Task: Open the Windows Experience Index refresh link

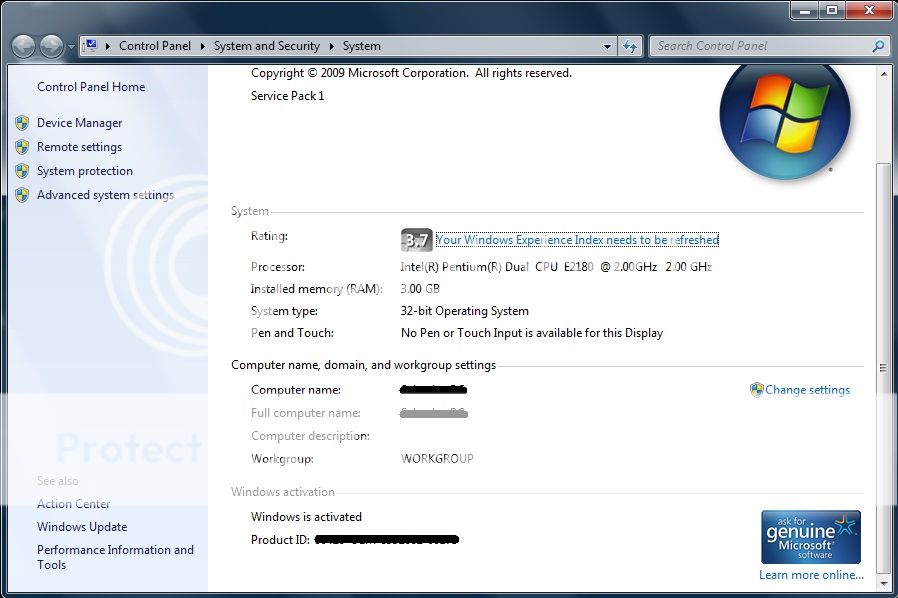Action: coord(577,240)
